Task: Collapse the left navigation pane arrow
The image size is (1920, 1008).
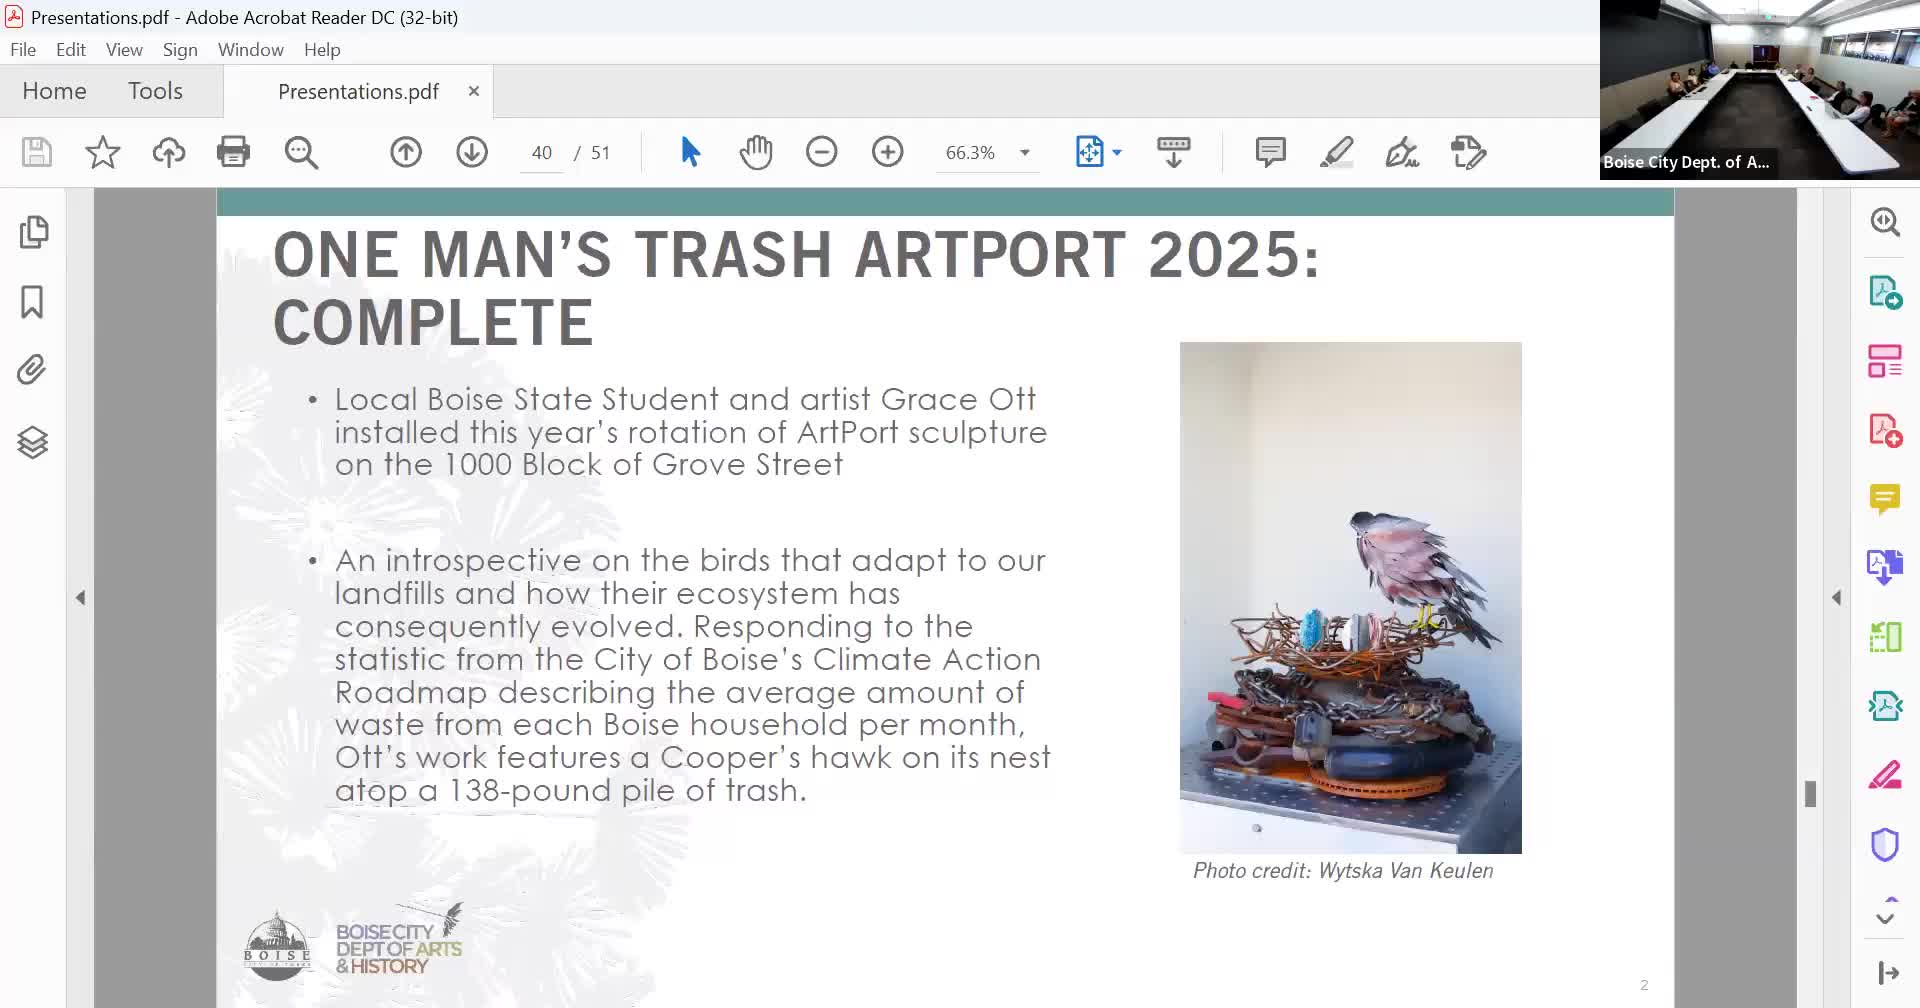Action: (80, 598)
